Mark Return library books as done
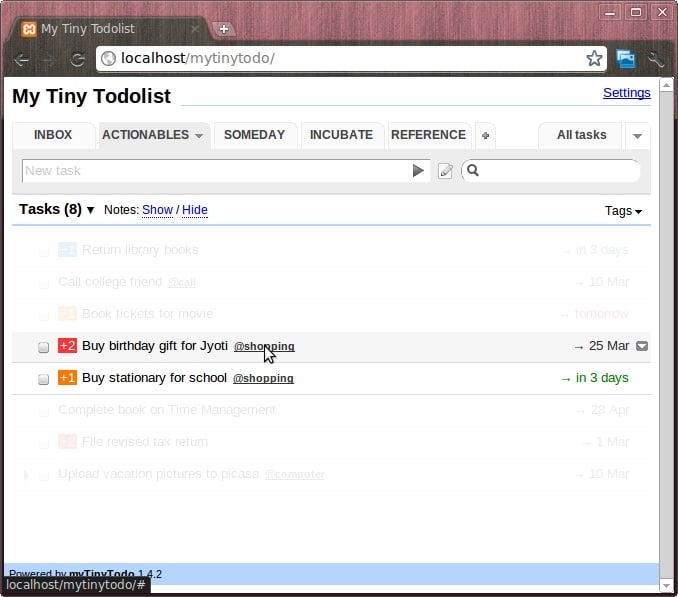The width and height of the screenshot is (678, 597). click(x=43, y=251)
